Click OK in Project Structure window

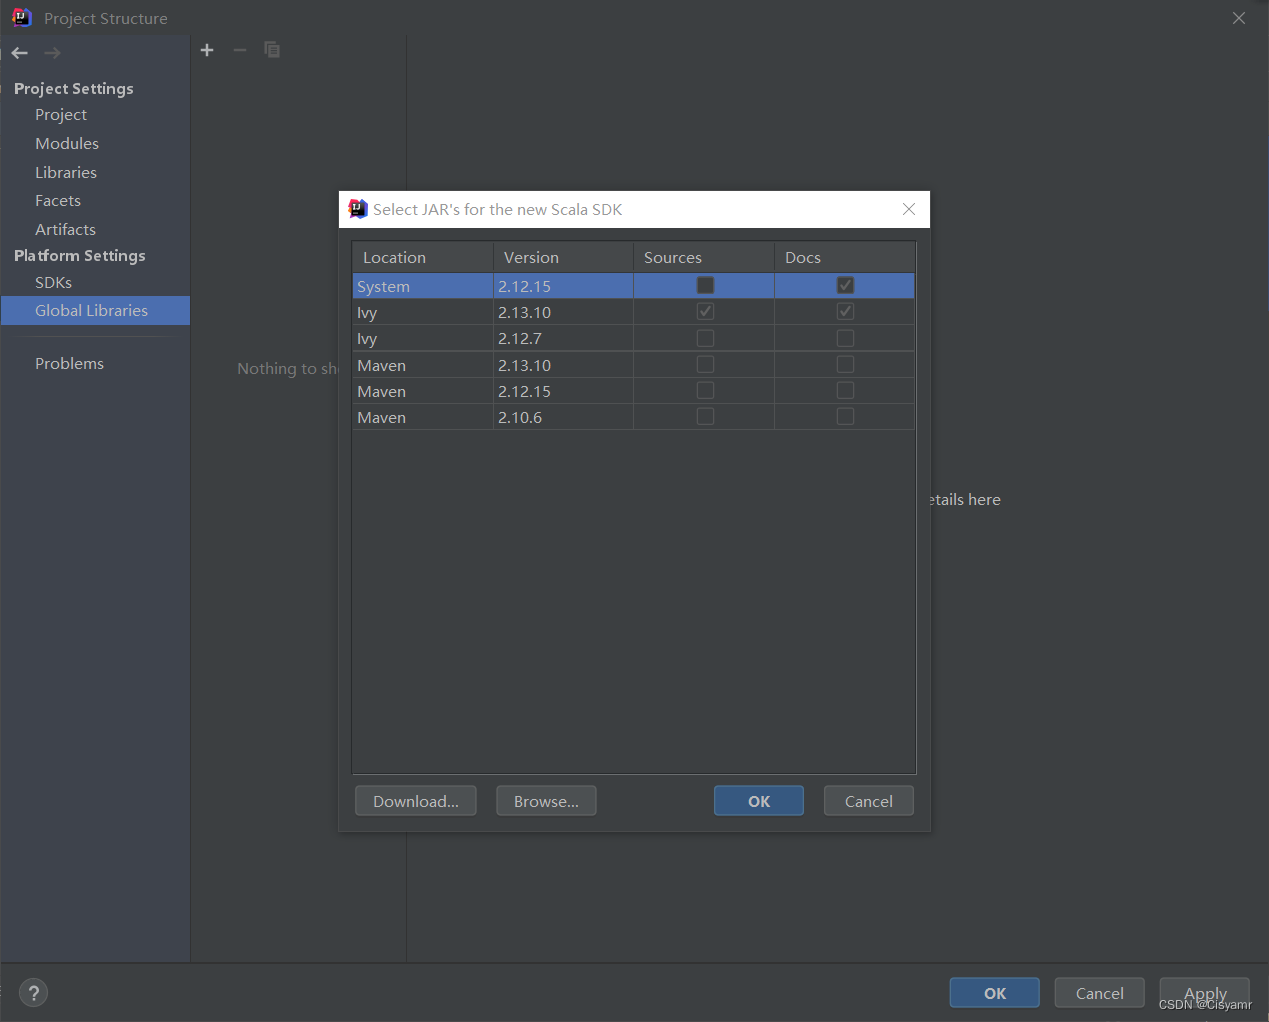coord(995,993)
